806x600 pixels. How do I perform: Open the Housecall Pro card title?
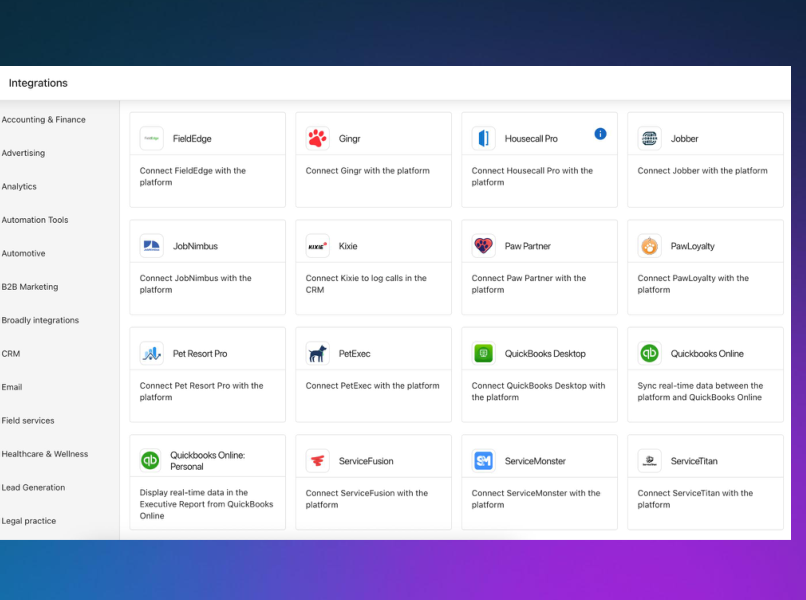tap(531, 139)
